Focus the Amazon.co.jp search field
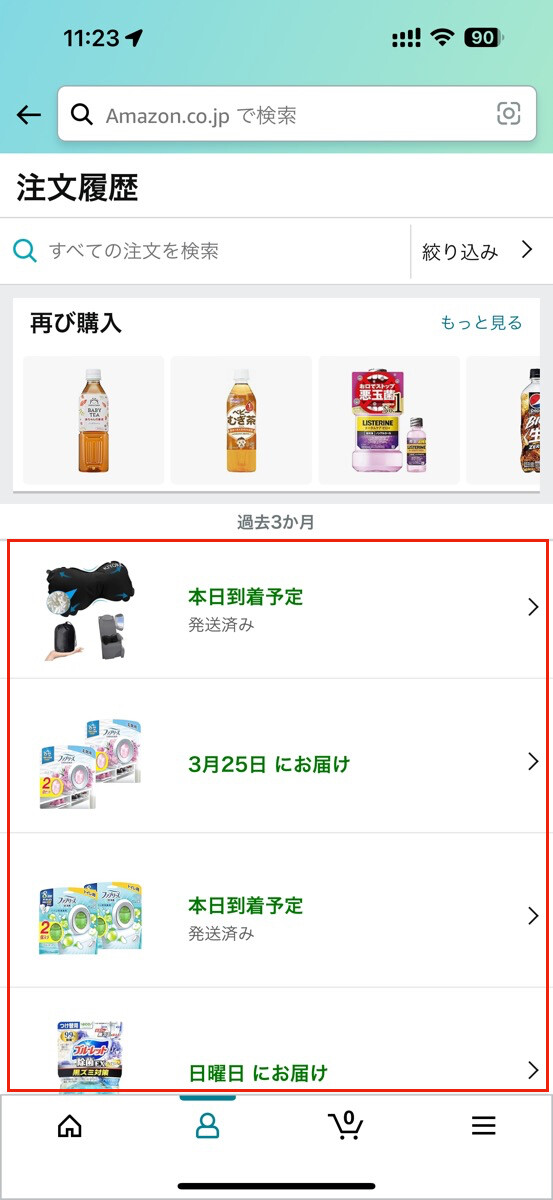This screenshot has width=553, height=1200. 297,116
